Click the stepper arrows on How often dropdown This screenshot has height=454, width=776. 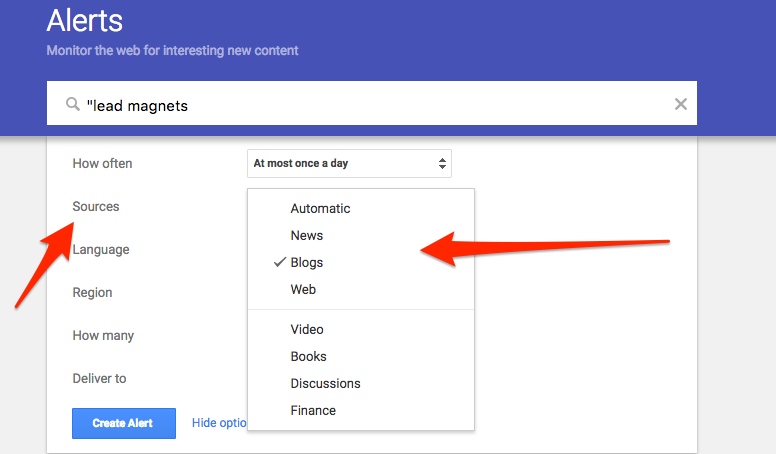442,163
